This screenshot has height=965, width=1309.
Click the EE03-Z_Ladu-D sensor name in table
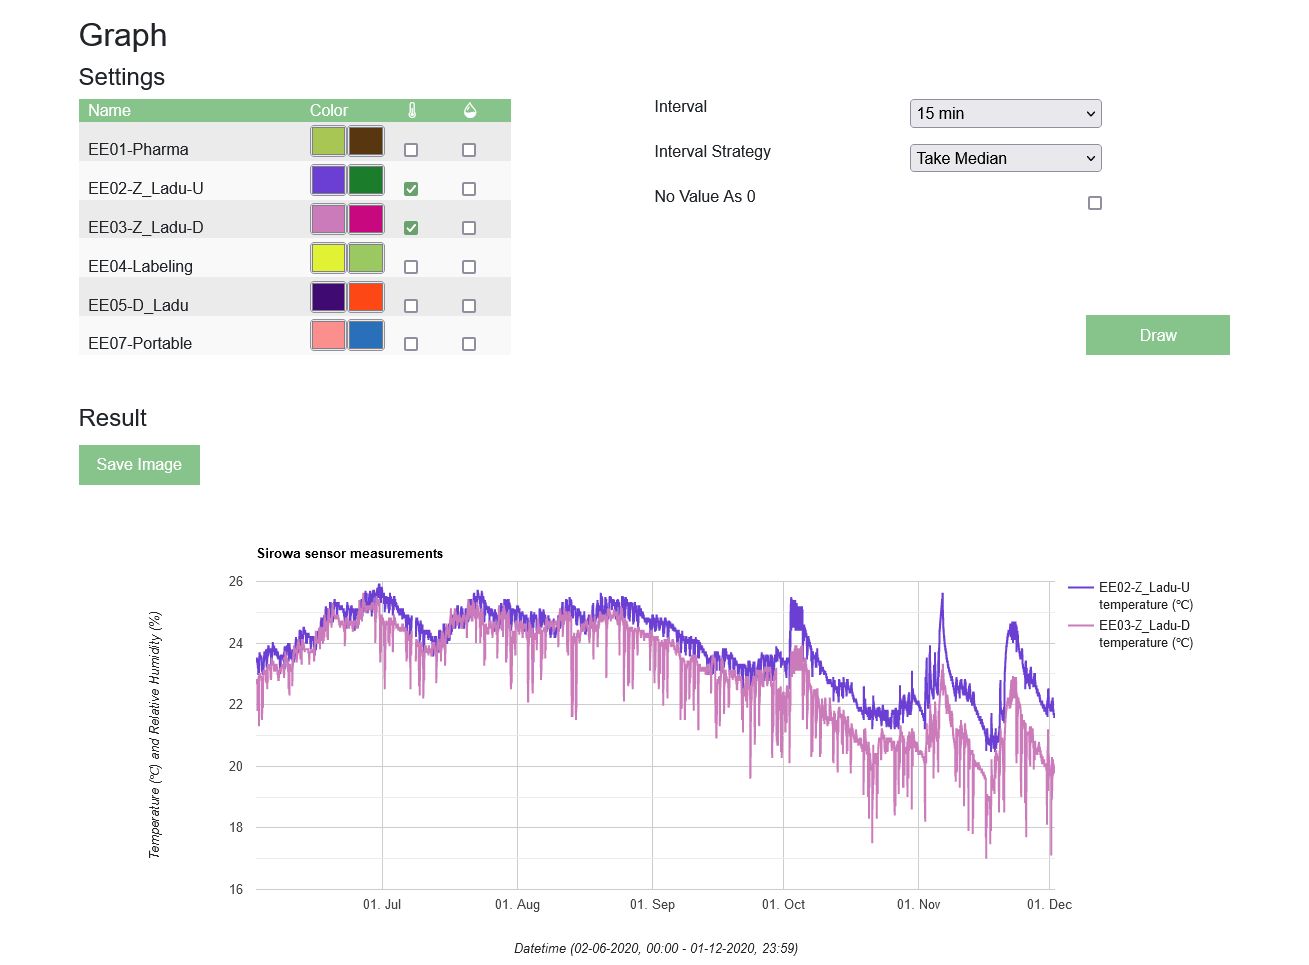point(146,228)
